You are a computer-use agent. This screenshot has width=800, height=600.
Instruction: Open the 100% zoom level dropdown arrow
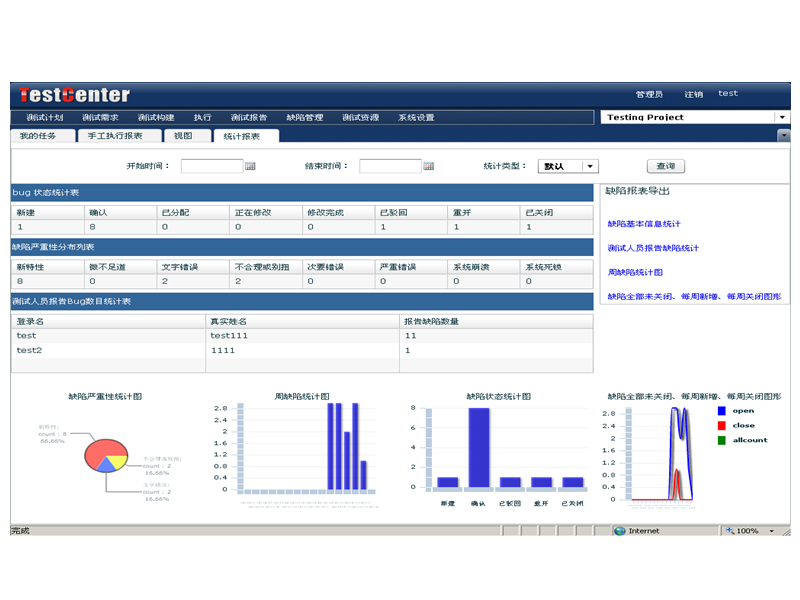point(772,531)
